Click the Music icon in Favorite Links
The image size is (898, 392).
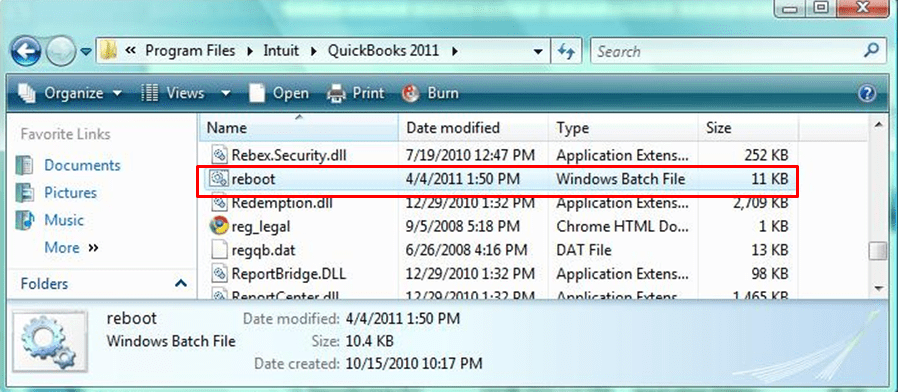coord(24,220)
